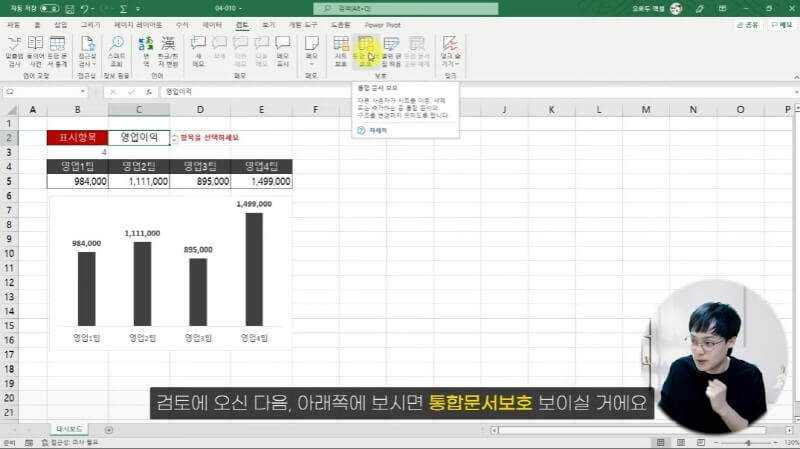The image size is (800, 449).
Task: Select the 대시보드 sheet tab
Action: point(69,430)
